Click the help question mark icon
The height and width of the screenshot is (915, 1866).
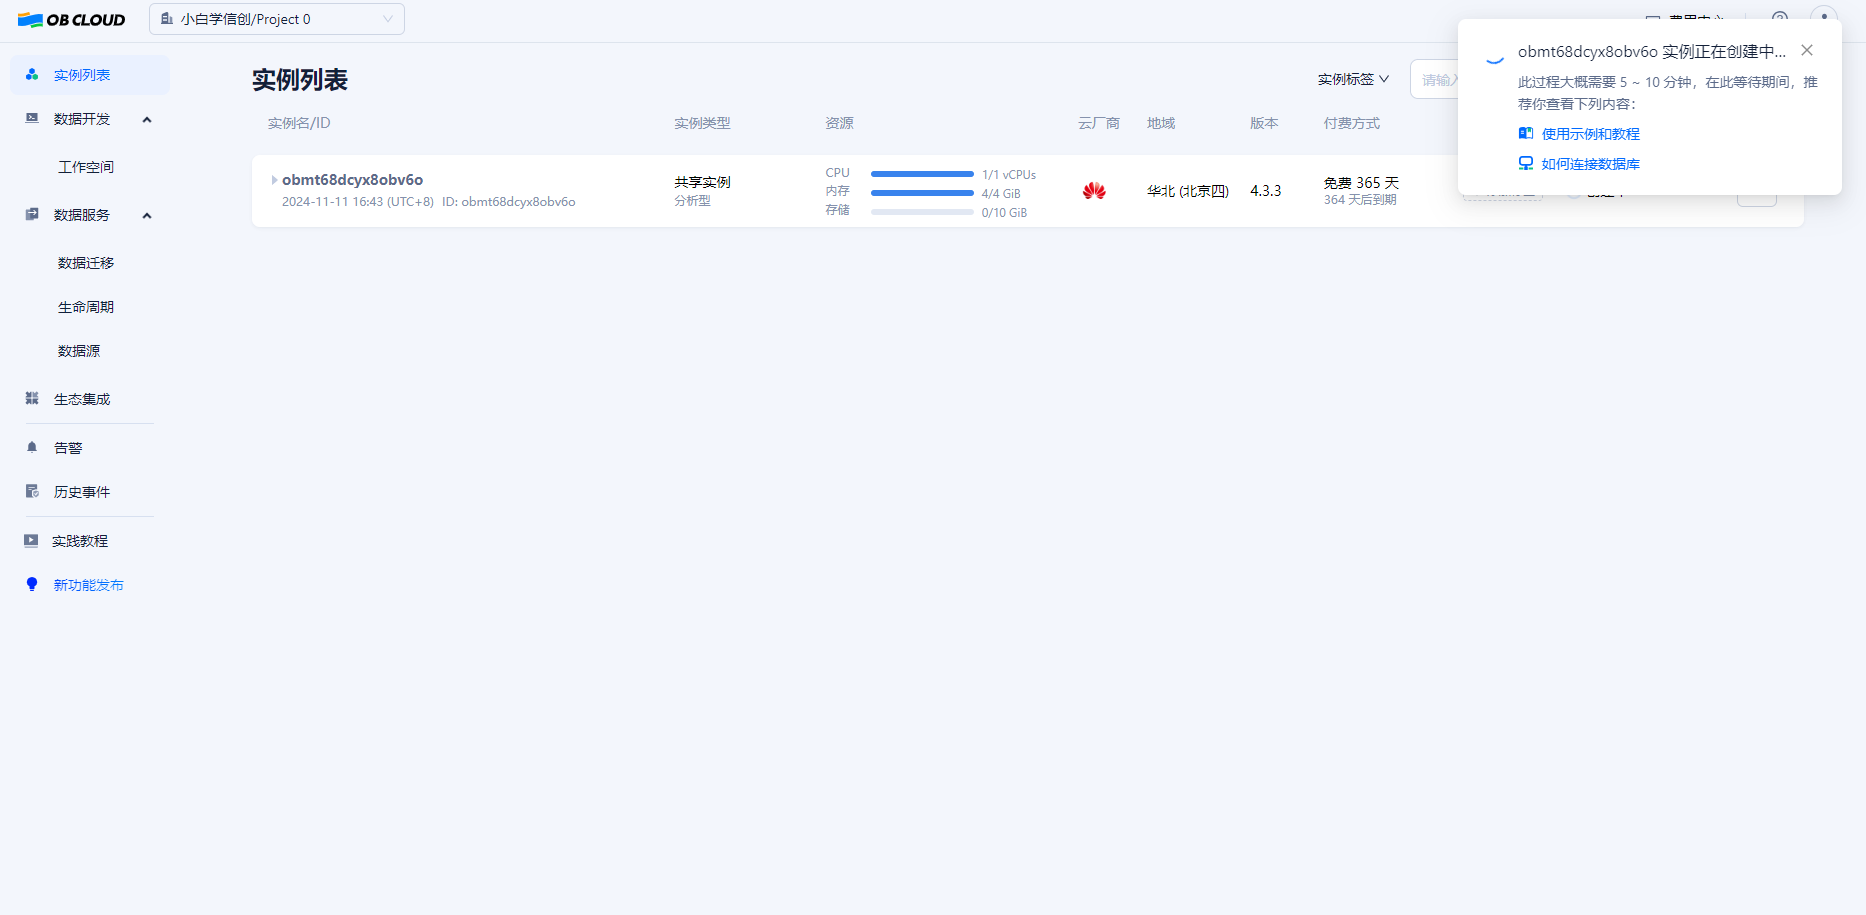tap(1780, 19)
